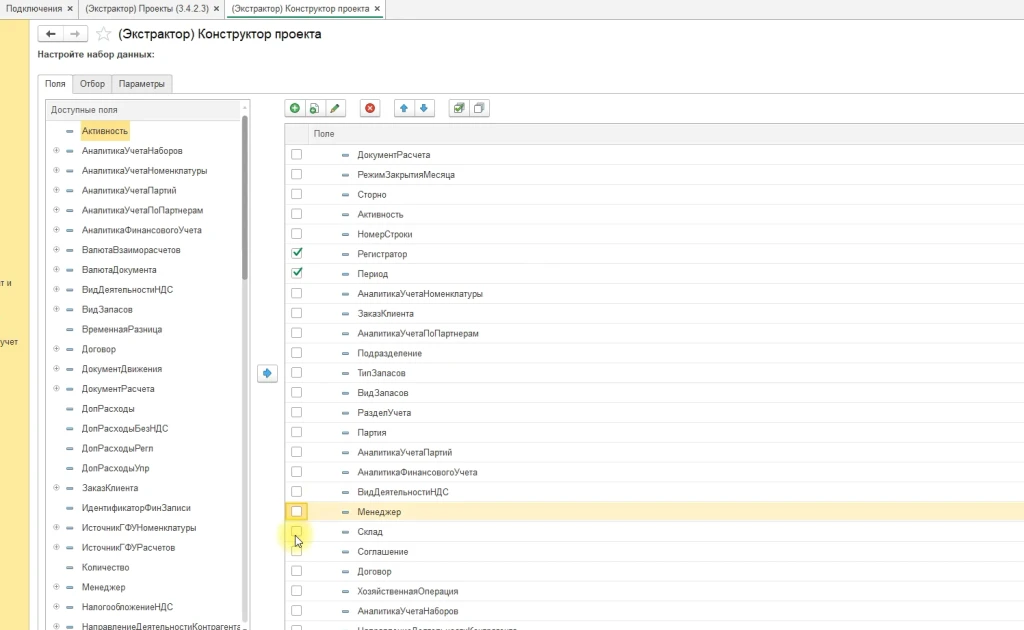1024x630 pixels.
Task: Click the red delete icon
Action: [x=370, y=108]
